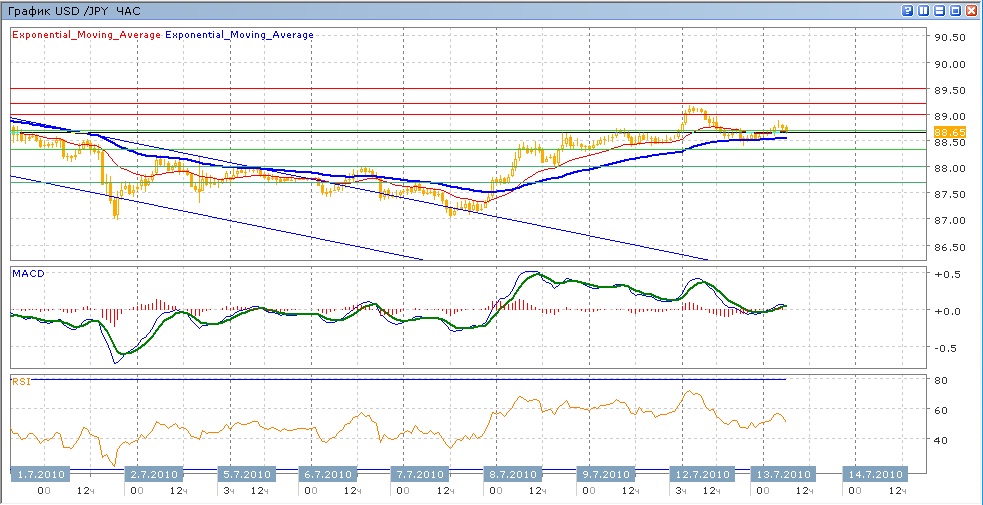Click the vertical split window icon
This screenshot has height=505, width=983.
click(x=924, y=10)
